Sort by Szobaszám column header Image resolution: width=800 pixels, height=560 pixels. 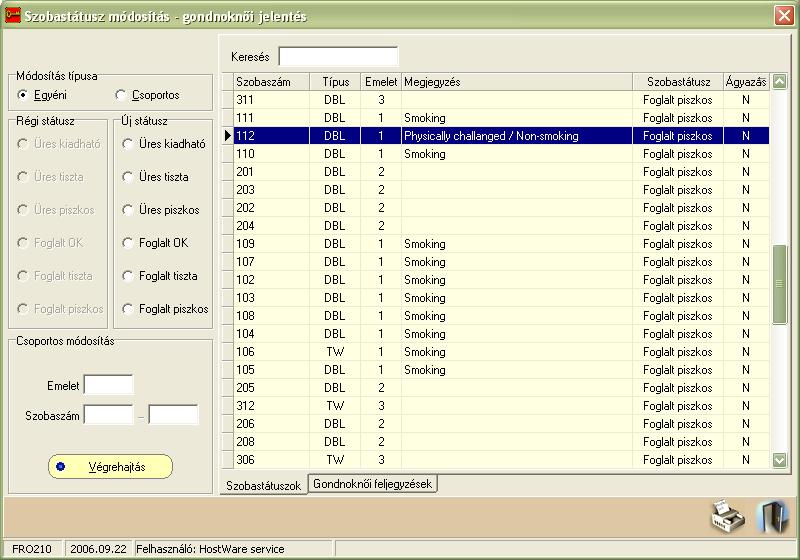coord(271,82)
